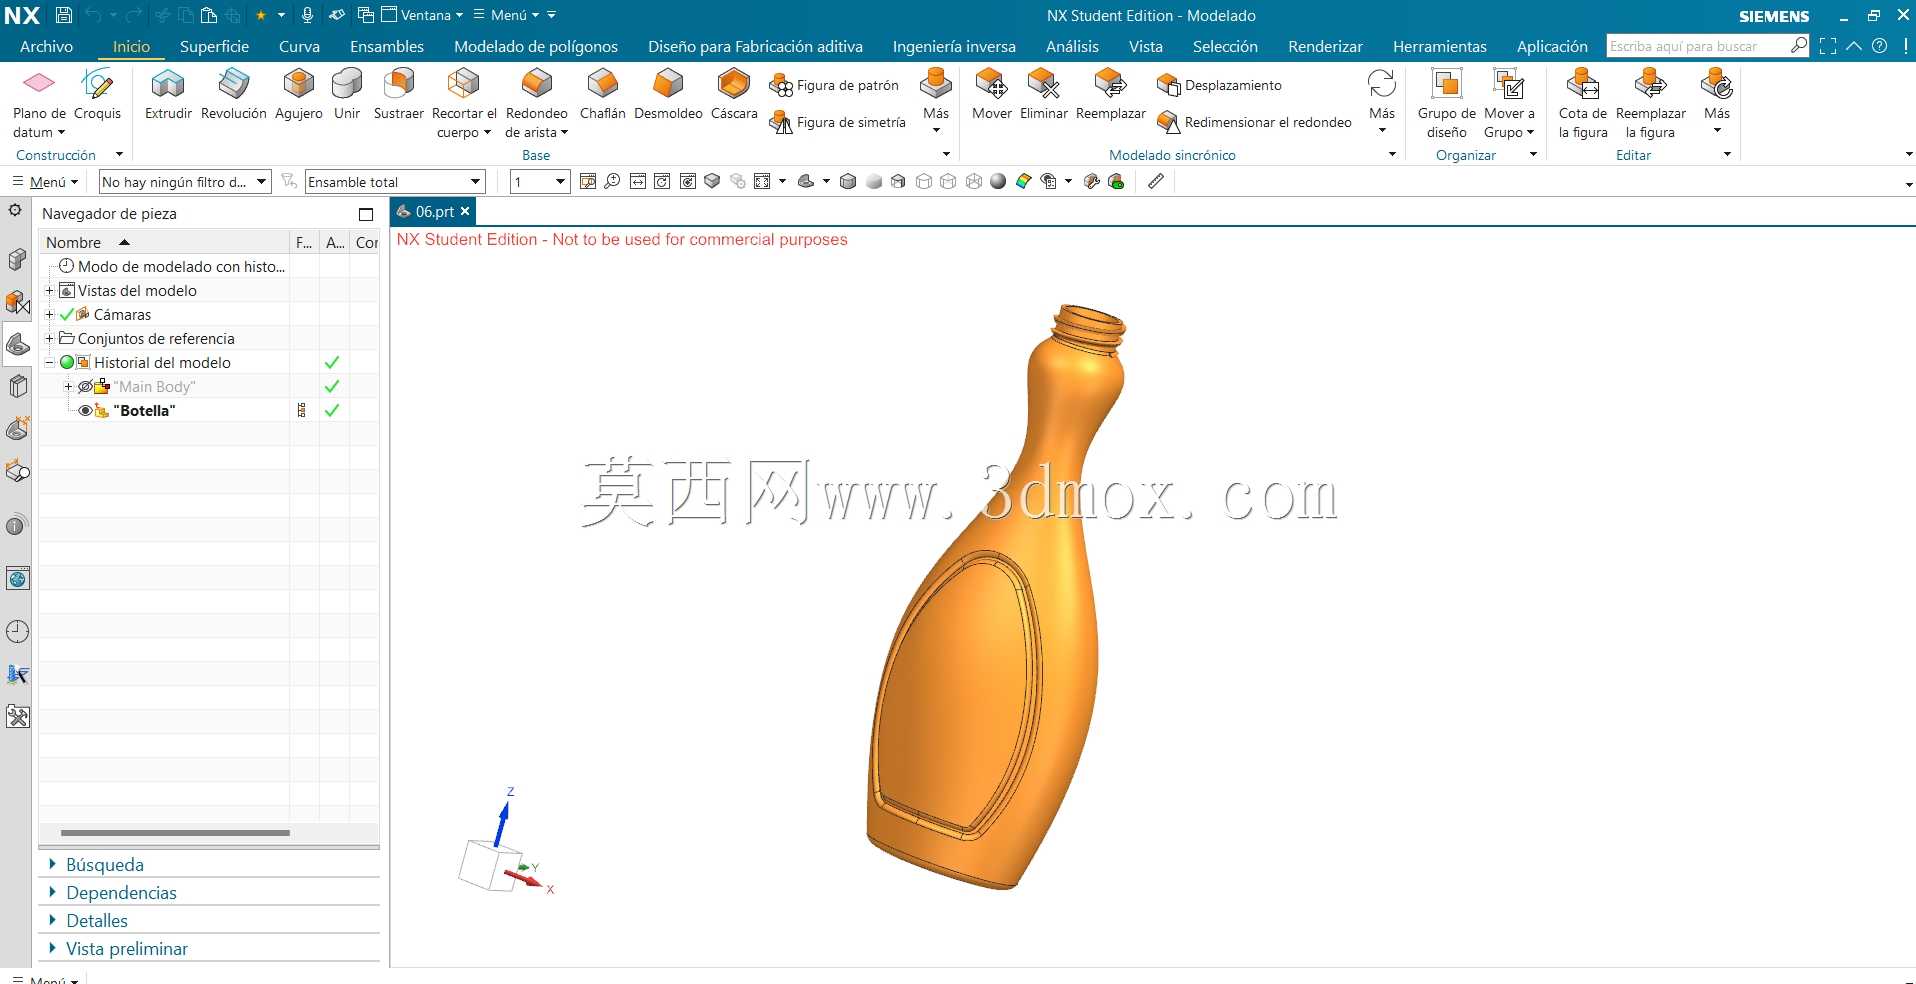Maximize the Navegador de pieza panel
The image size is (1916, 984).
[366, 214]
